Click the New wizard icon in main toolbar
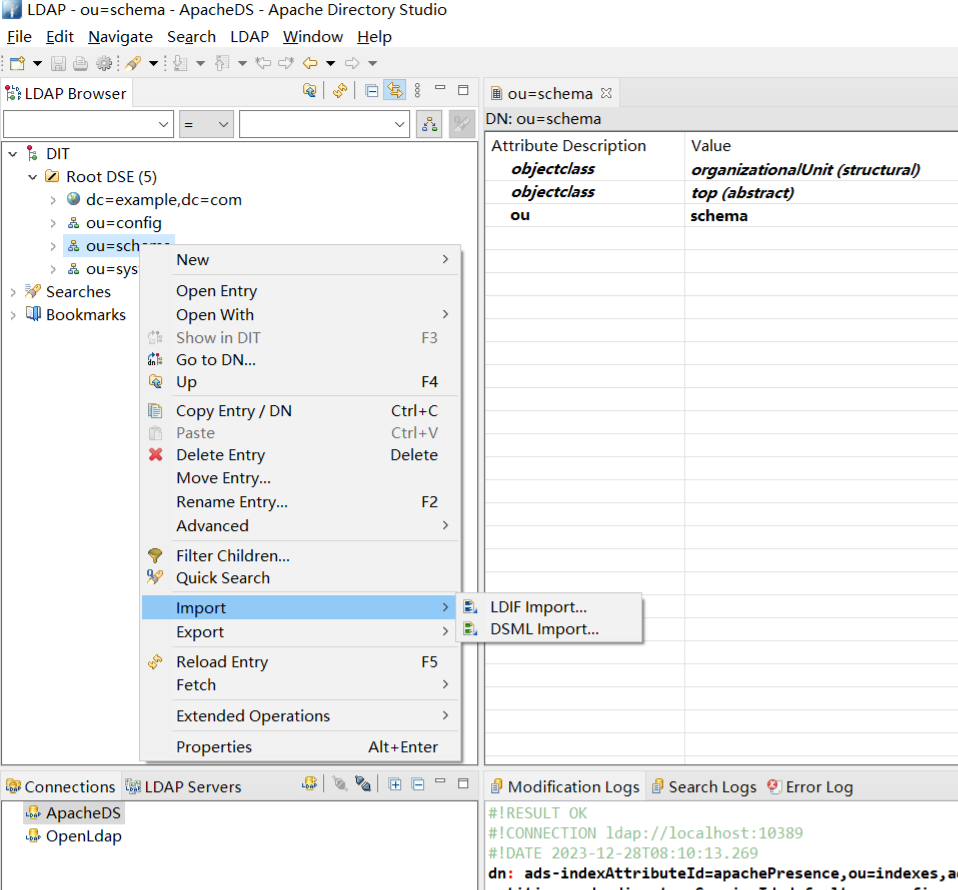The height and width of the screenshot is (890, 958). pyautogui.click(x=17, y=63)
